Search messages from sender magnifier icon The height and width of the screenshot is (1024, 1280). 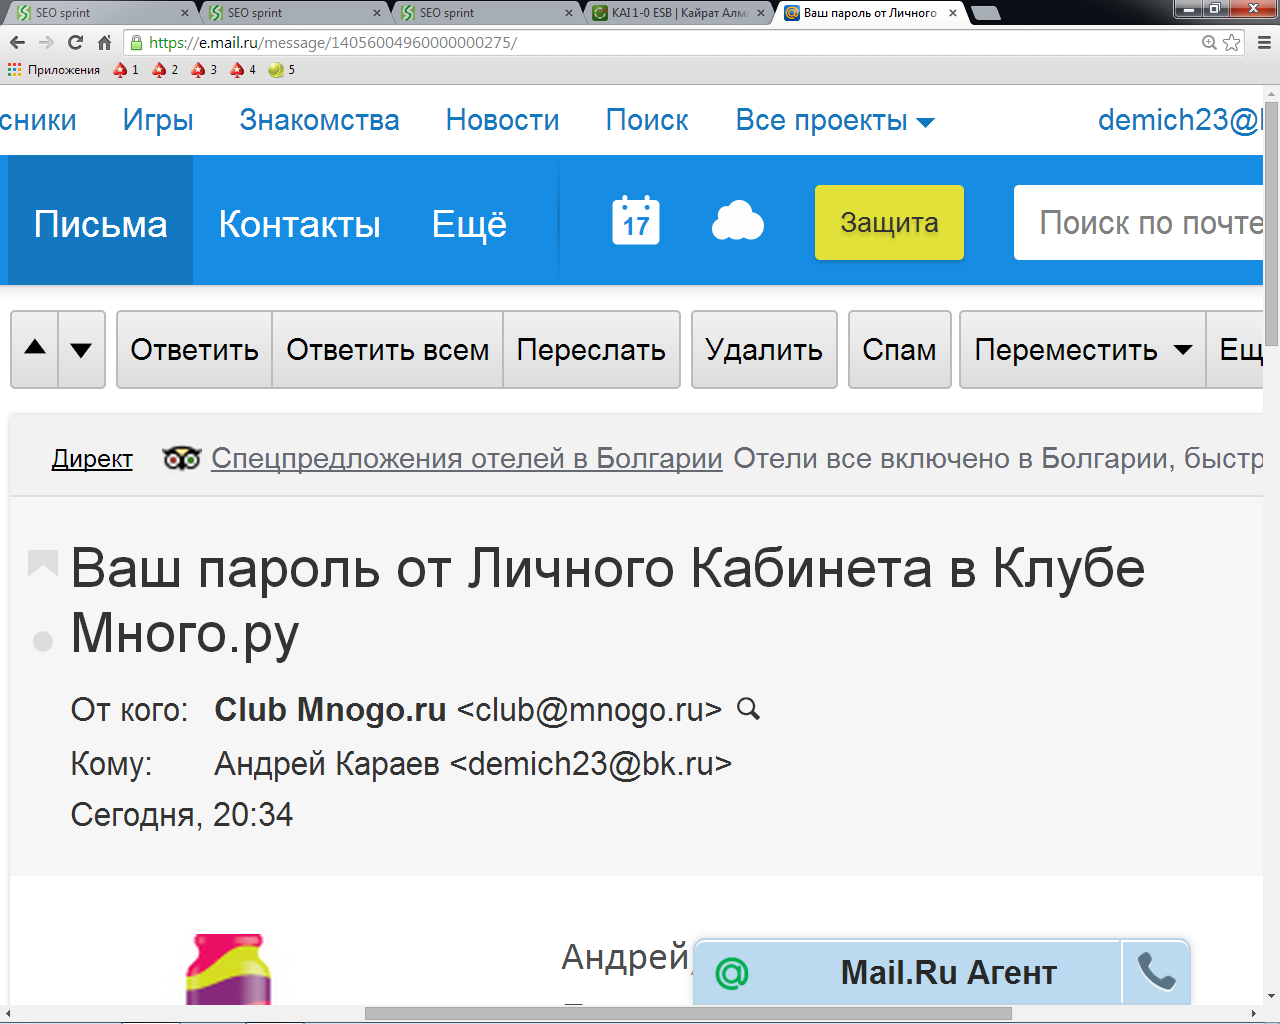[748, 709]
